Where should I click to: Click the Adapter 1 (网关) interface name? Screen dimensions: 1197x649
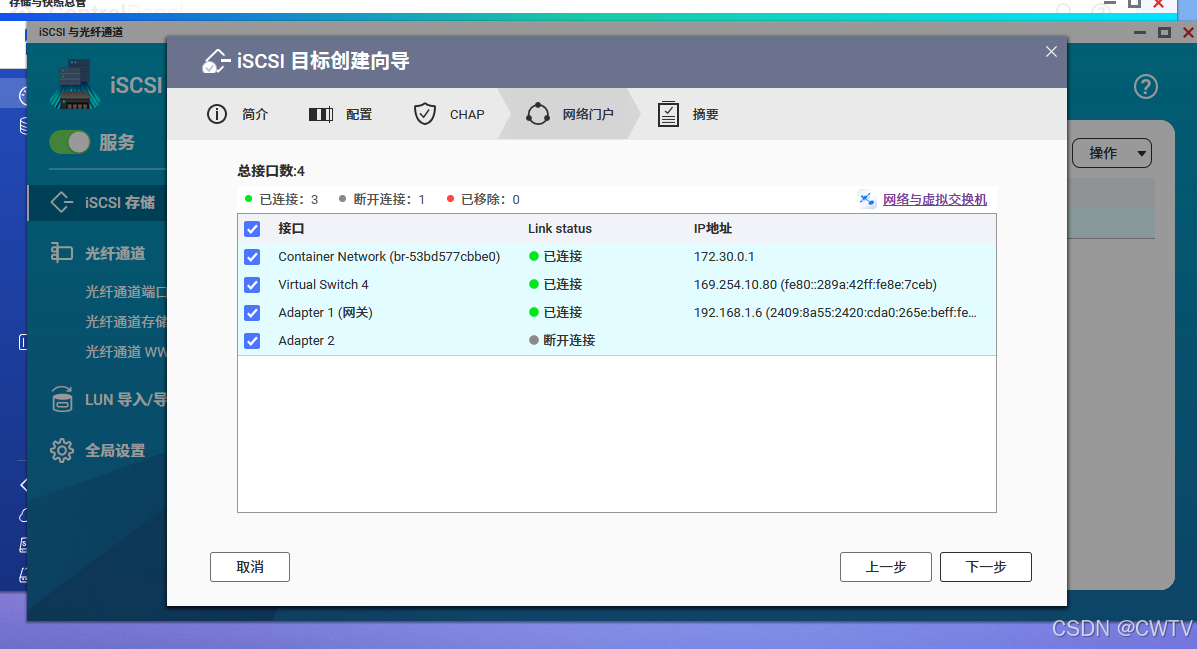coord(325,313)
